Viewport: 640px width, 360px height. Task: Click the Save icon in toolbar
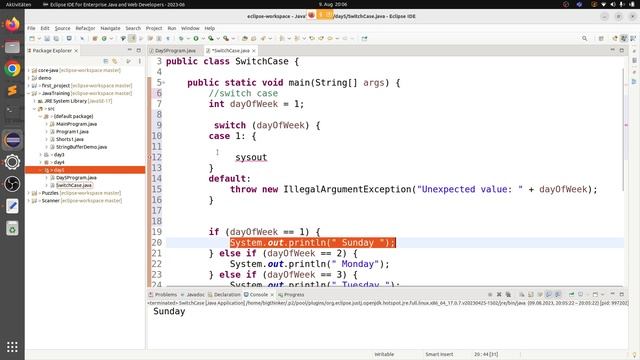point(47,38)
